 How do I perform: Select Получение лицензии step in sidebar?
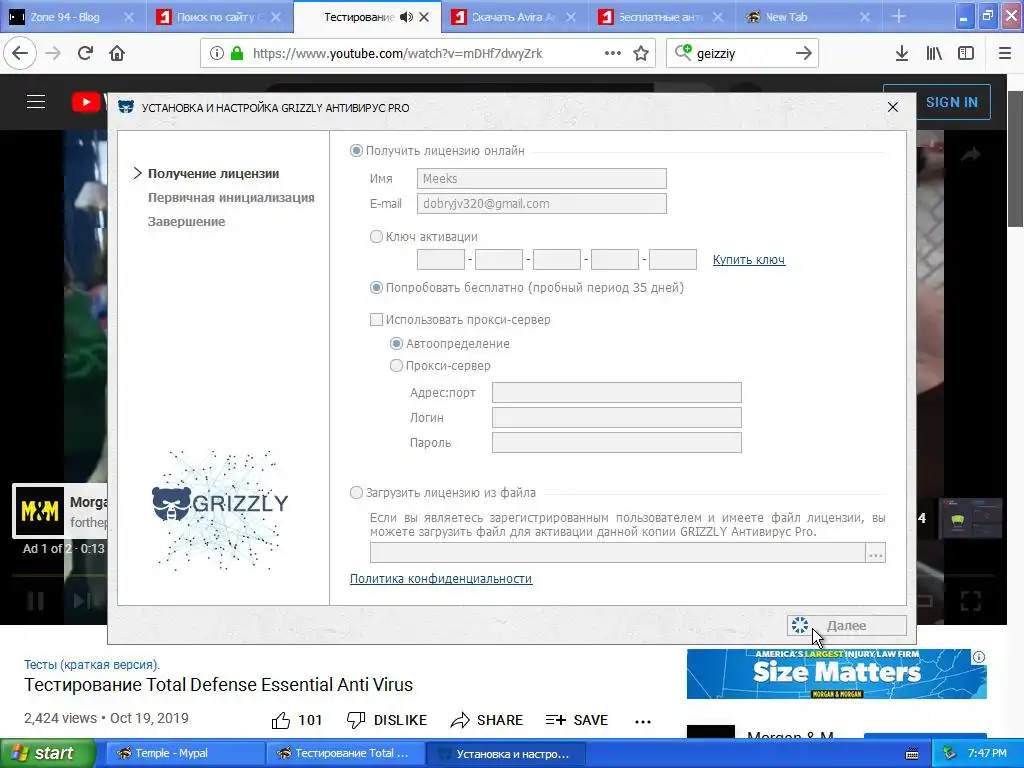click(214, 174)
